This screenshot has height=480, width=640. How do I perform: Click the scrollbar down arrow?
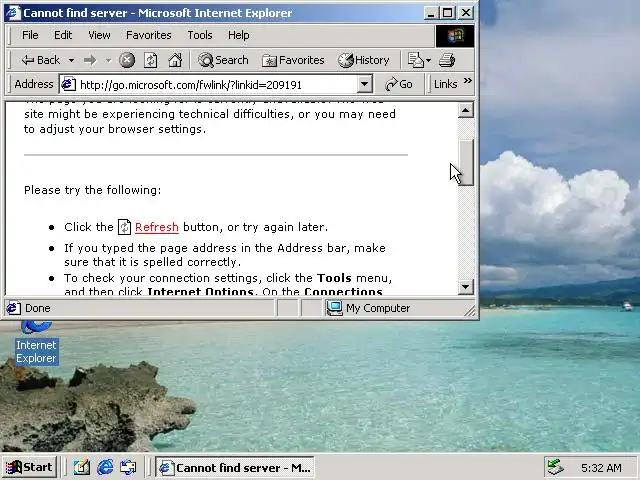pos(466,287)
